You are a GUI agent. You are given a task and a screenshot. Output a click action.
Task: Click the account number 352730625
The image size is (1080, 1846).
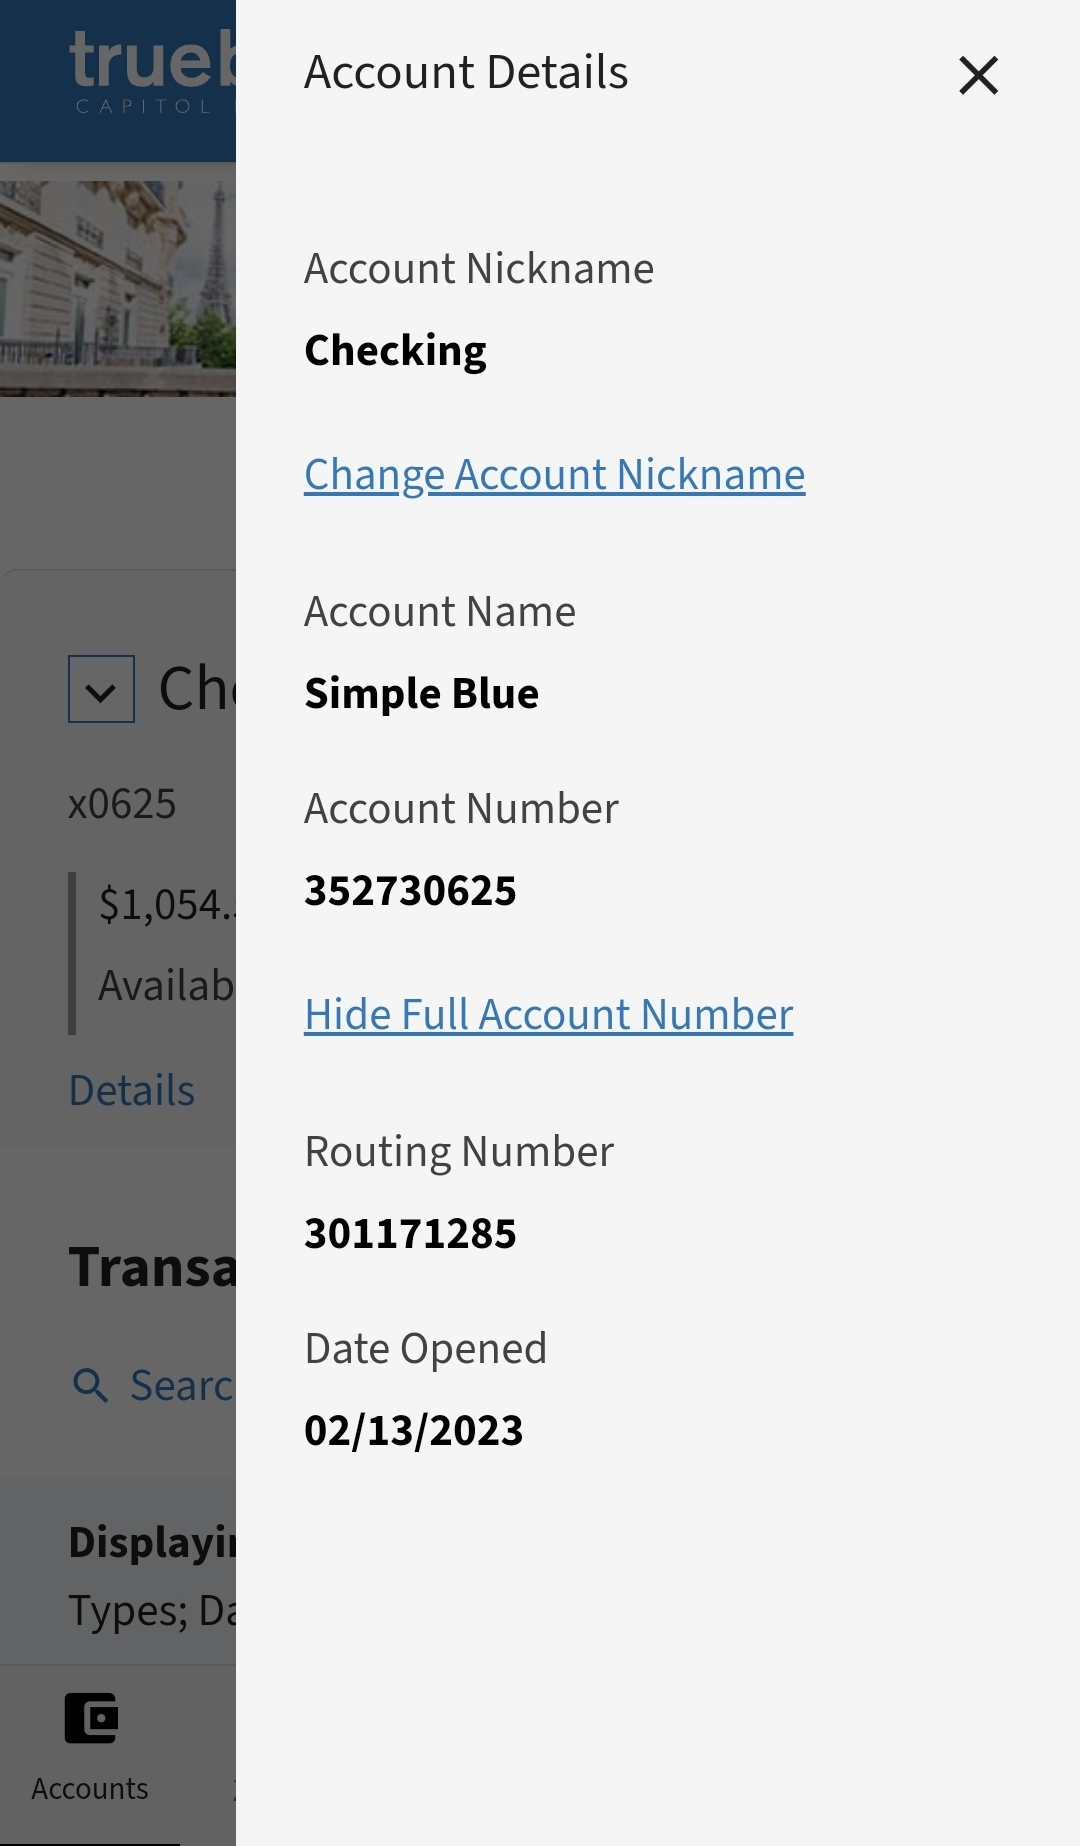[x=410, y=891]
